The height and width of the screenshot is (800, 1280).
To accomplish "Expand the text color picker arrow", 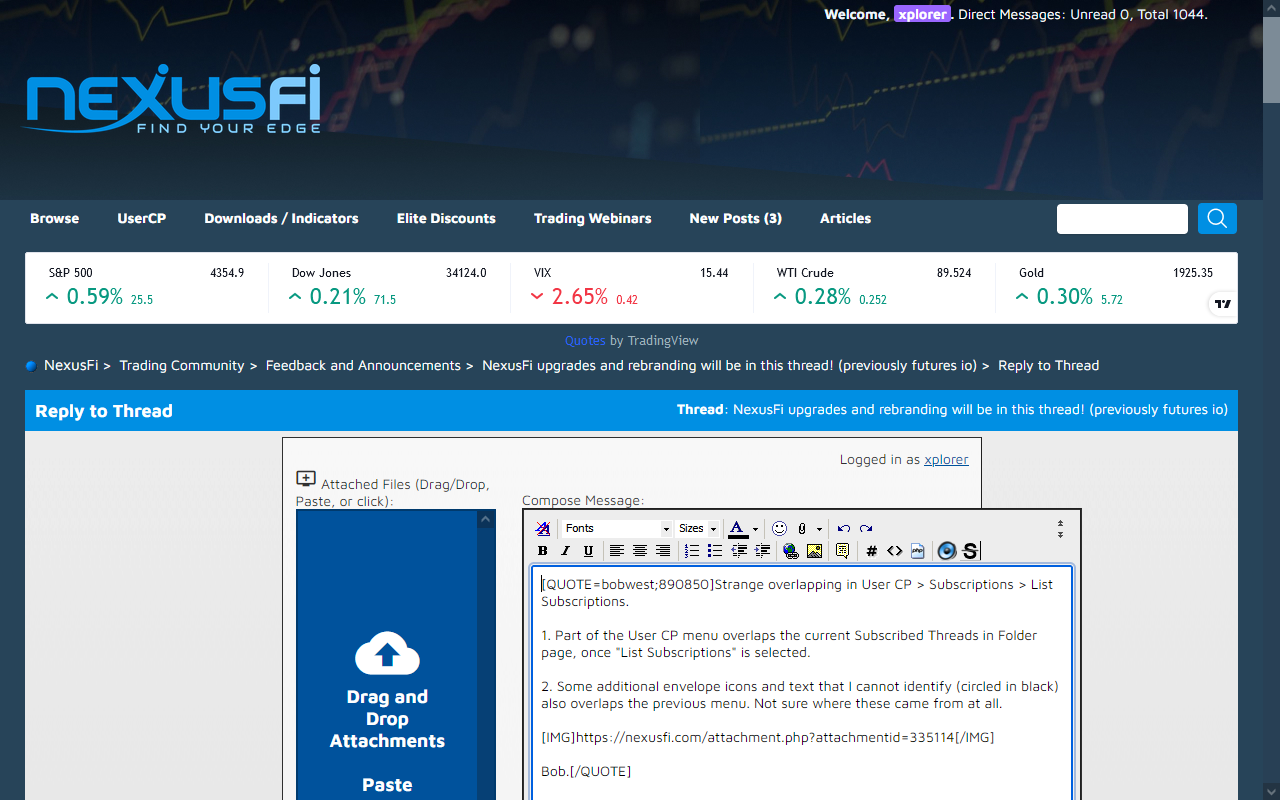I will pyautogui.click(x=755, y=529).
